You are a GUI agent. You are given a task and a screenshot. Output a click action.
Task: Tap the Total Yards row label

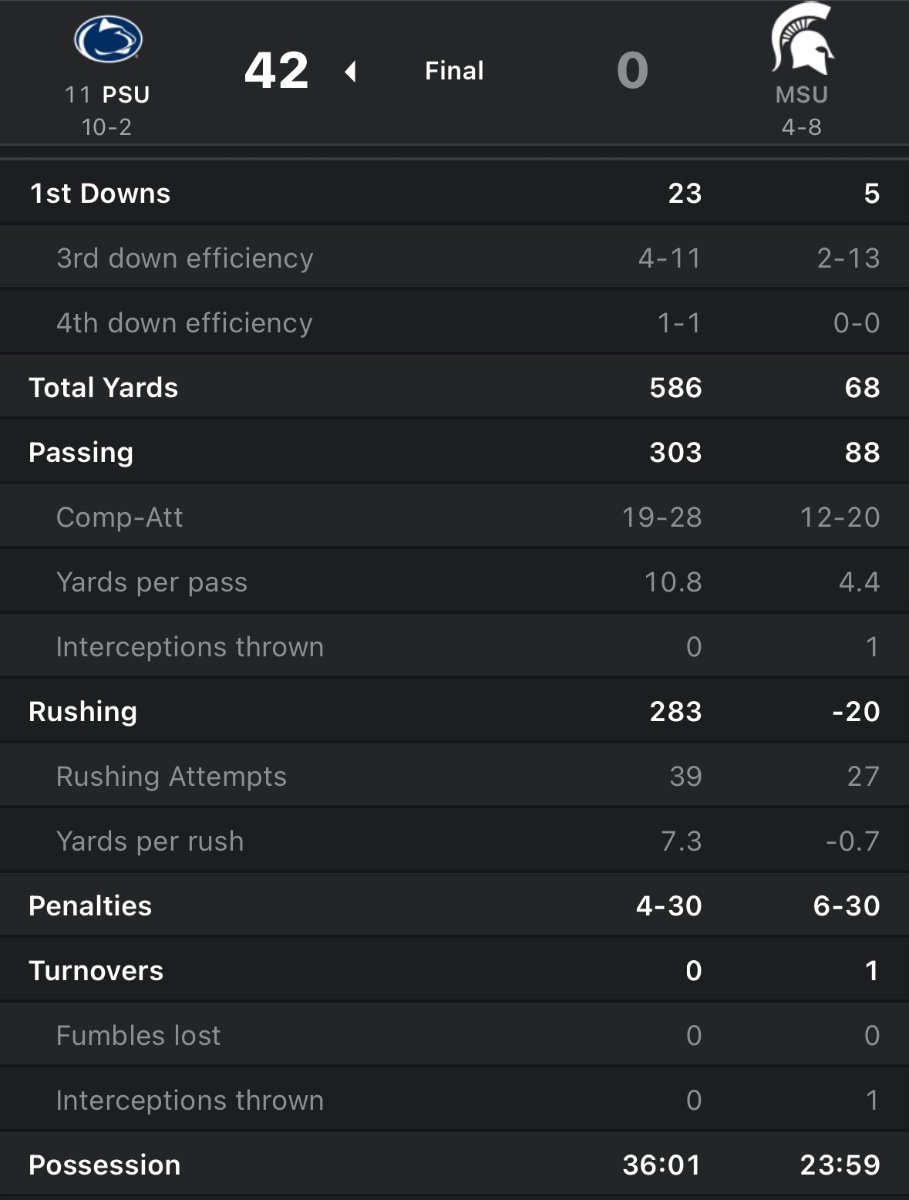click(x=104, y=388)
